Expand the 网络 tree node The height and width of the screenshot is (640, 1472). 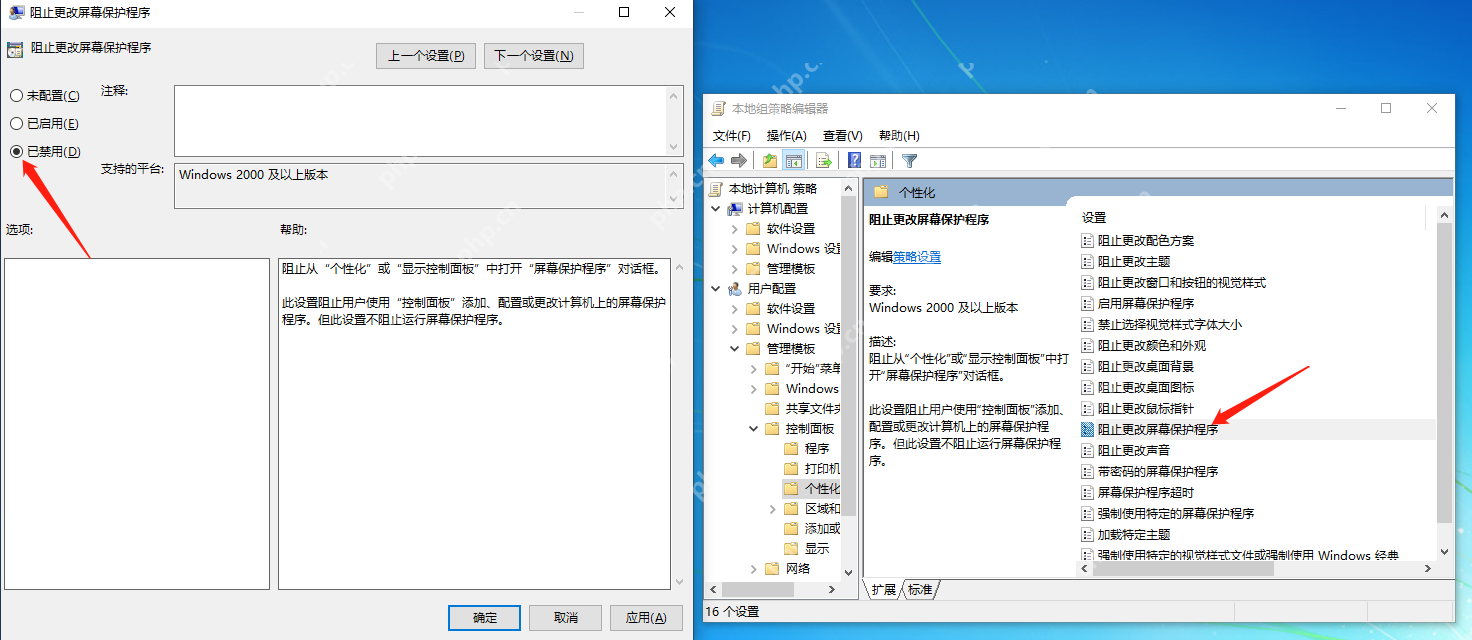coord(755,568)
